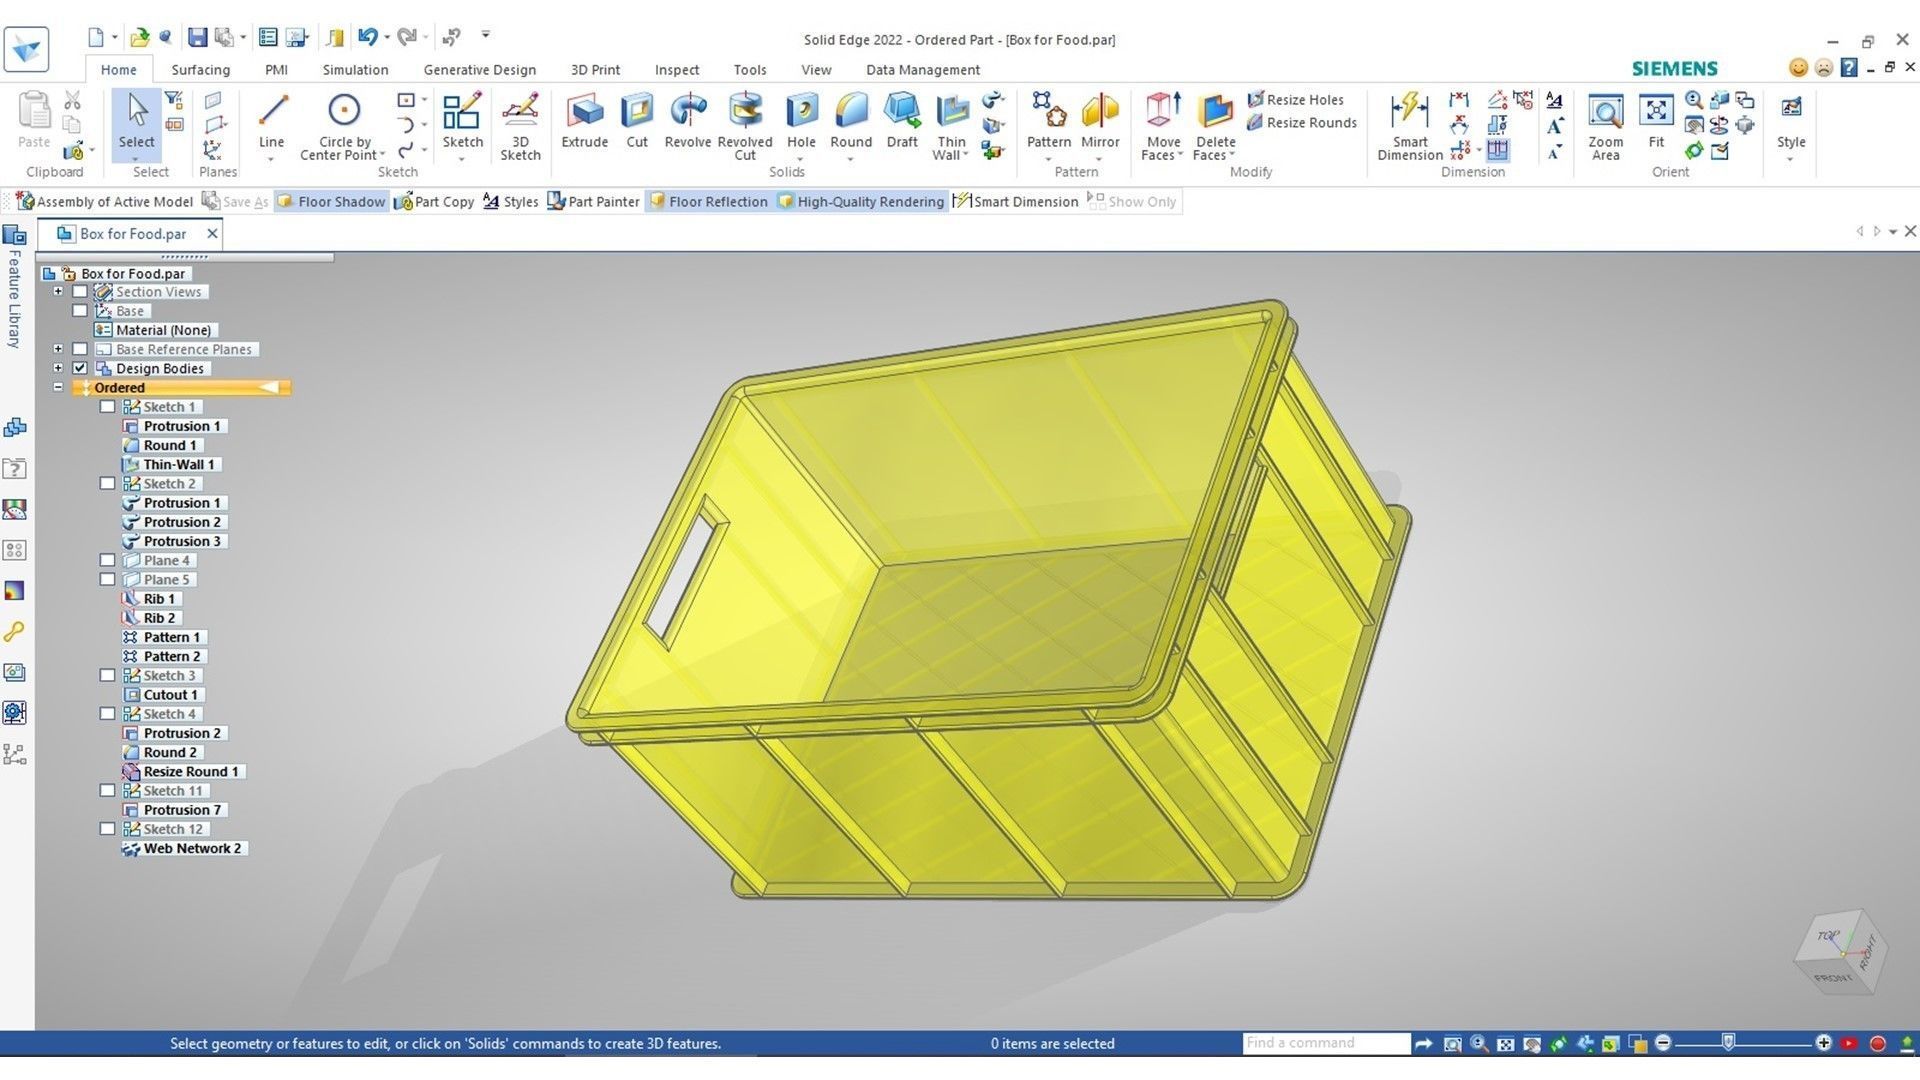Select the Cut tool
1920x1080 pixels.
pos(637,121)
